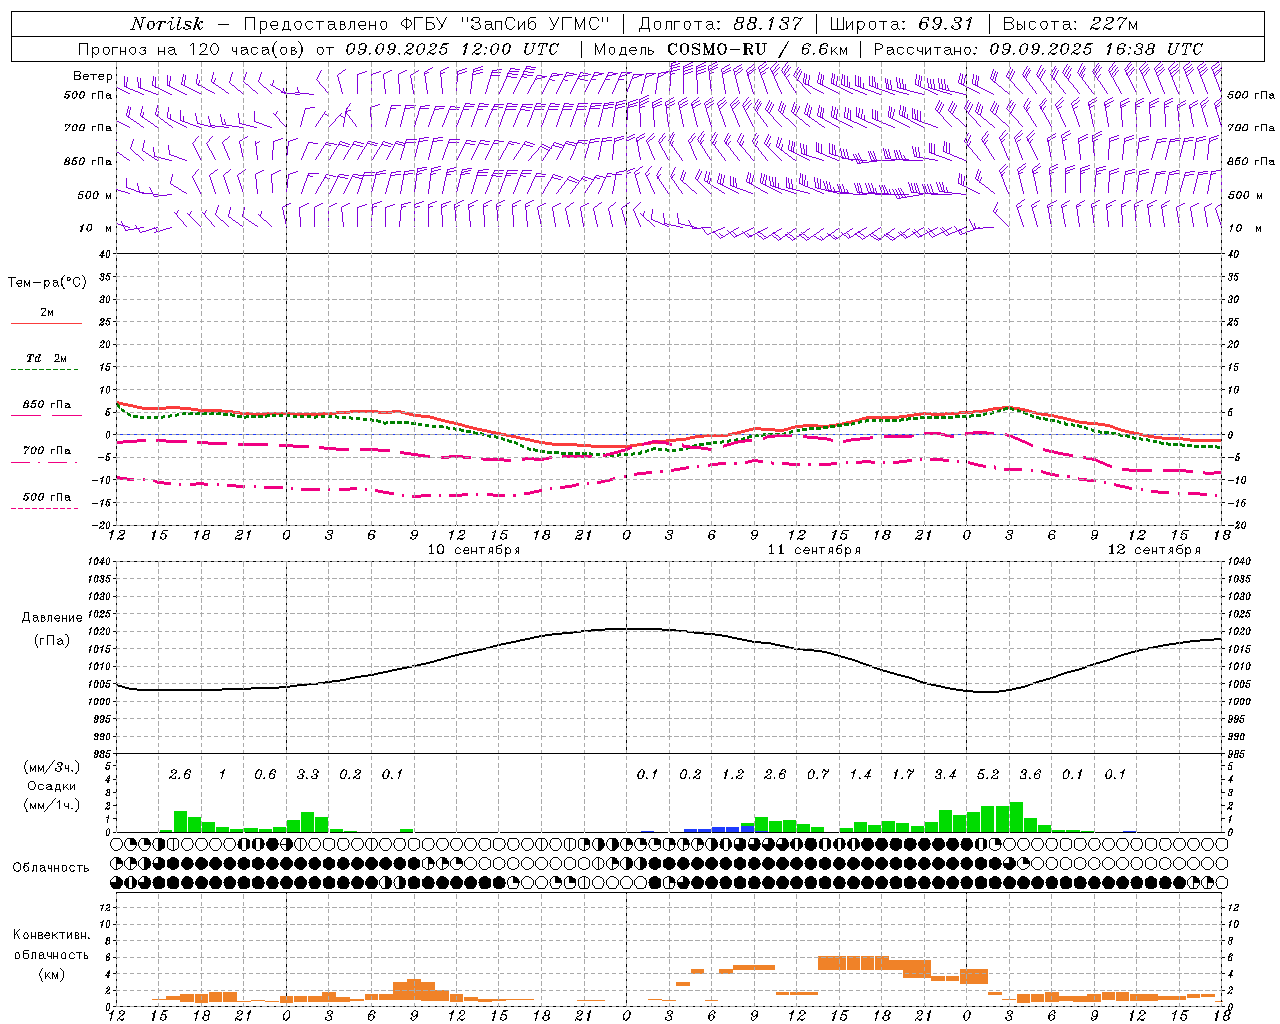Click the '(мм/1ч.)' units label
Screen dimensions: 1280x1024
(x=51, y=804)
